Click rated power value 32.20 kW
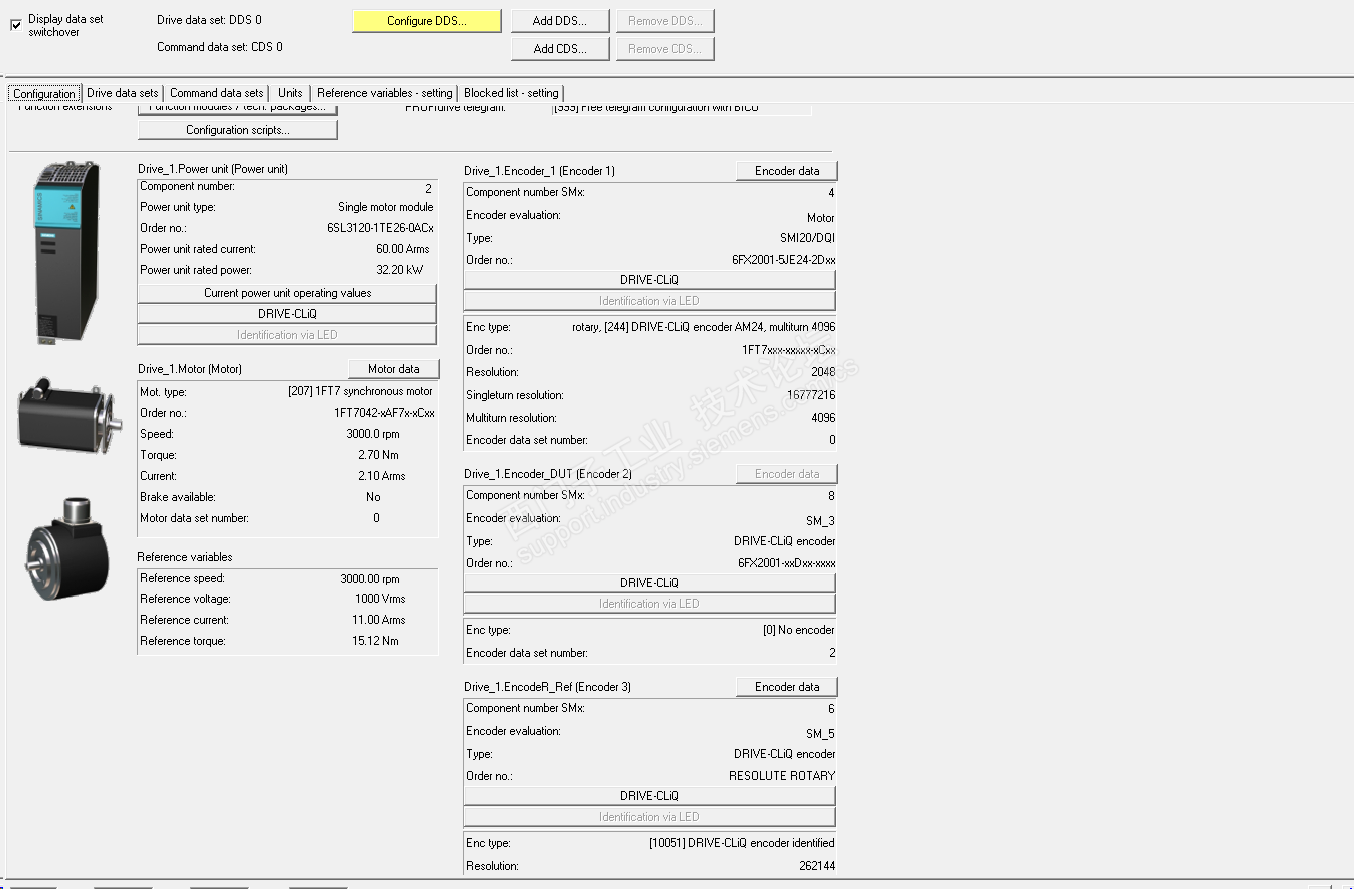 pyautogui.click(x=399, y=270)
